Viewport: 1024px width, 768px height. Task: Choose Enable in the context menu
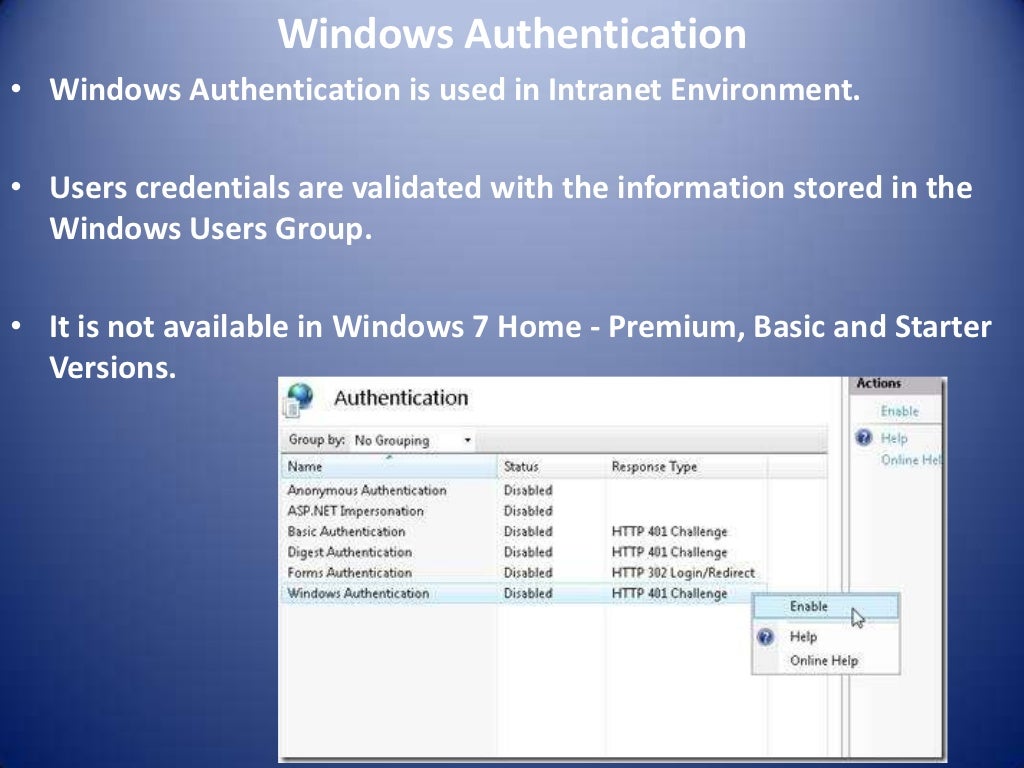808,606
